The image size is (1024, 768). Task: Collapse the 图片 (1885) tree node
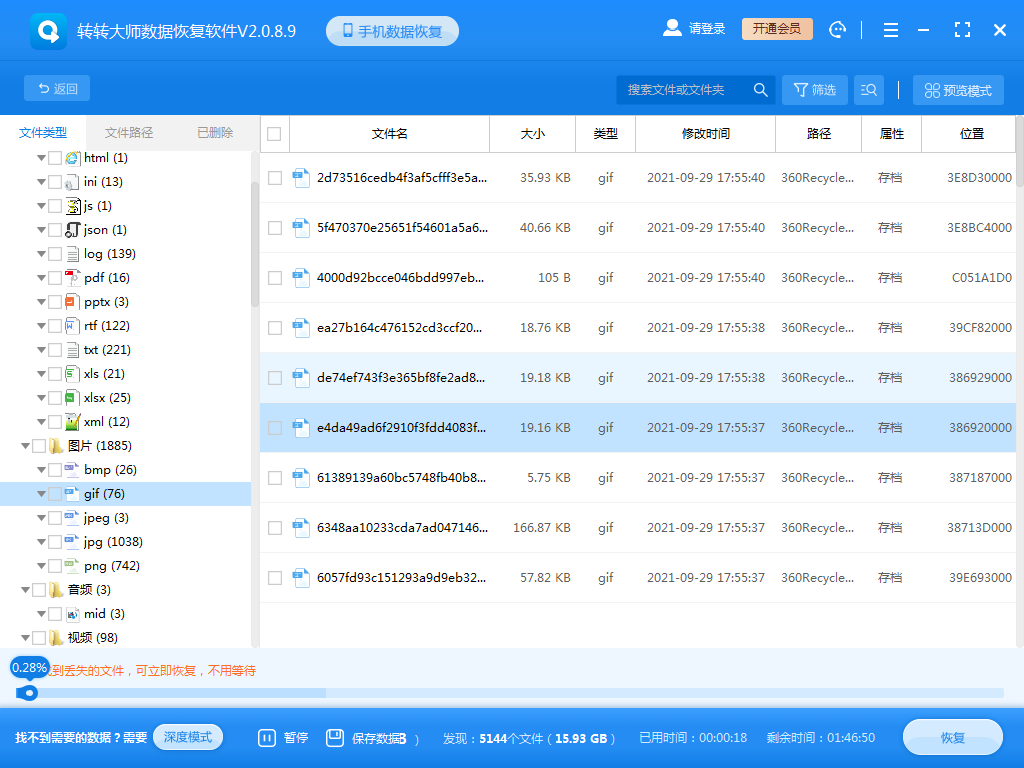coord(23,445)
